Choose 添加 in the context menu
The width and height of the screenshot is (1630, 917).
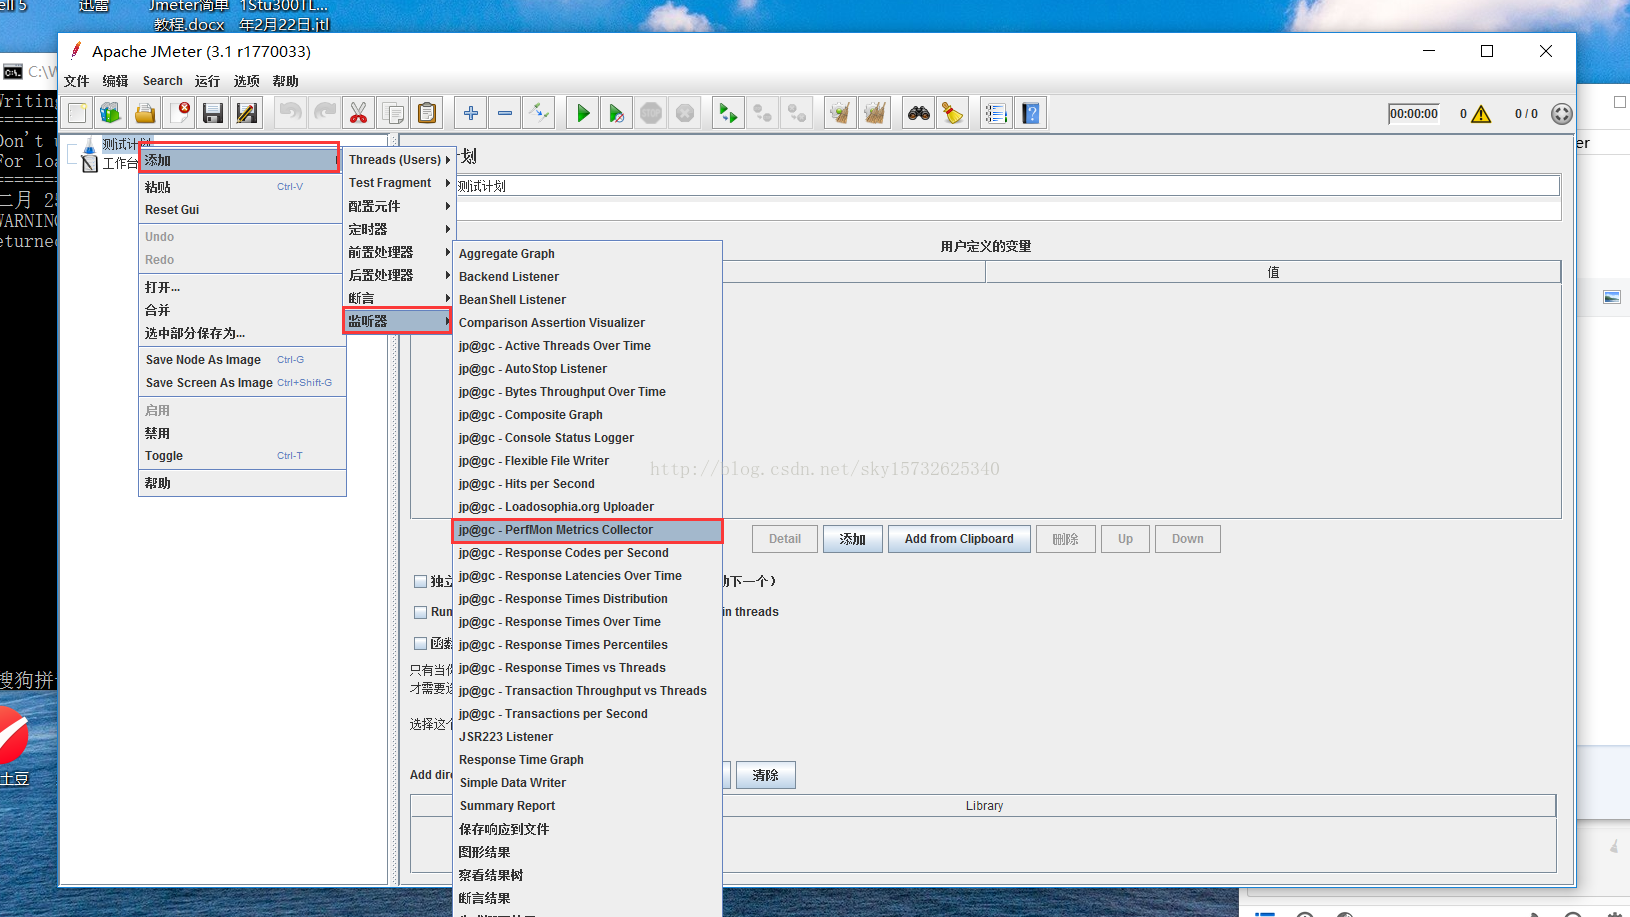tap(239, 160)
